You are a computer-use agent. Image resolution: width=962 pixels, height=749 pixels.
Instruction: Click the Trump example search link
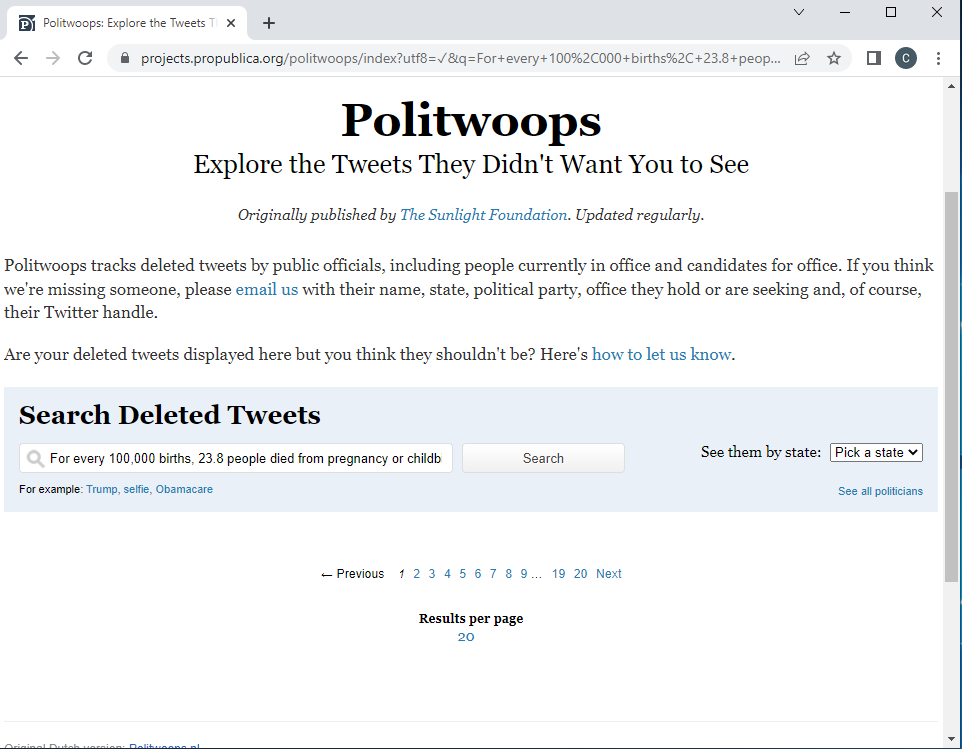click(102, 489)
